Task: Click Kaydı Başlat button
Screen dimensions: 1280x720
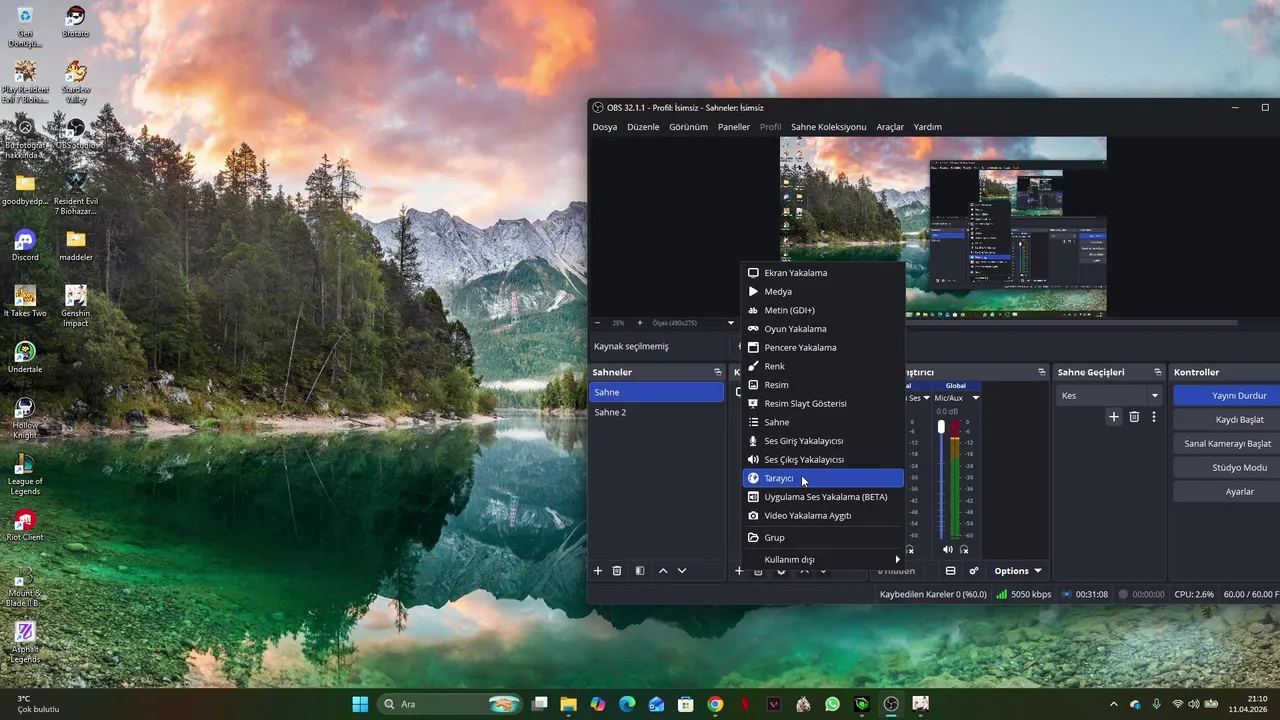Action: (1227, 419)
